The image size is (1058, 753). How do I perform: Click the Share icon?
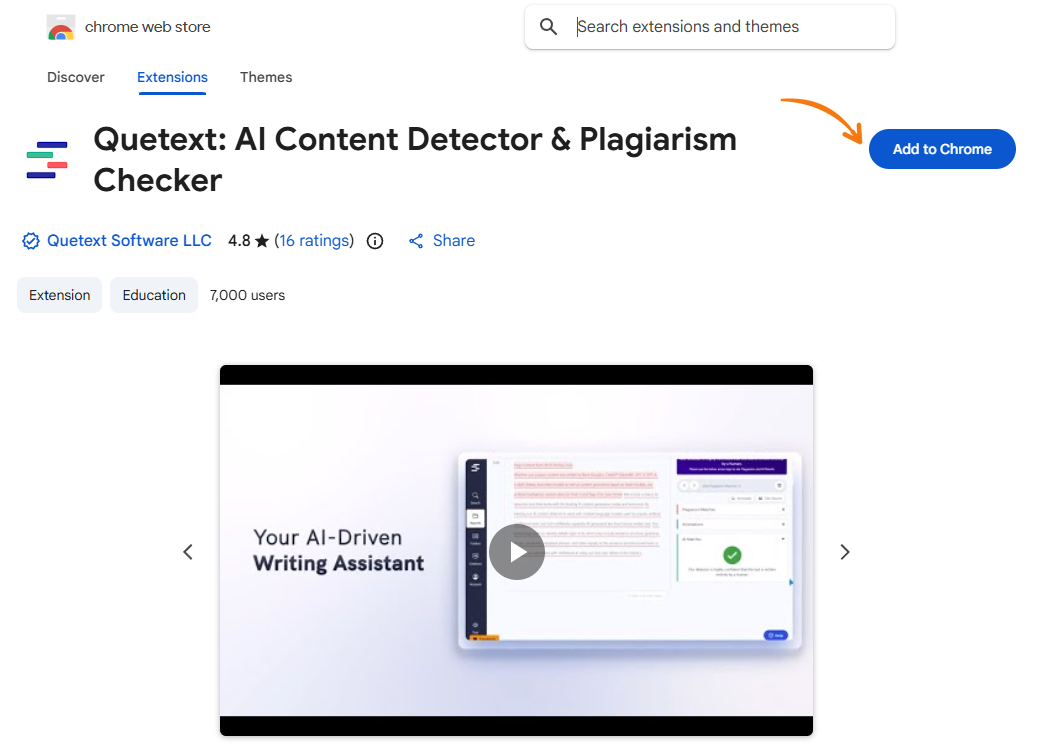[416, 241]
